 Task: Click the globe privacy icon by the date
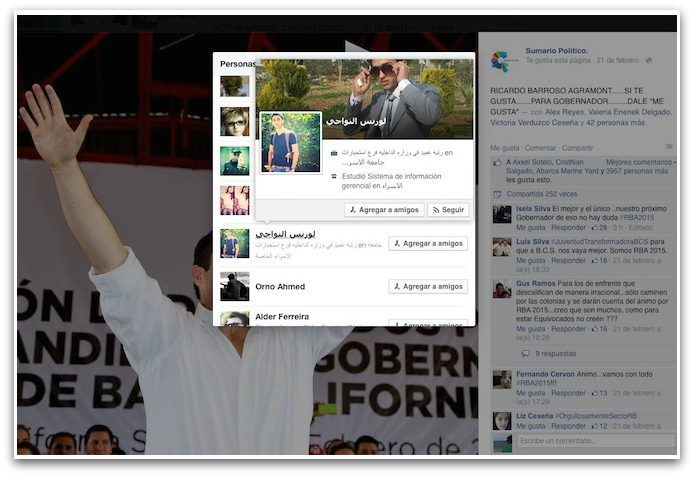(648, 61)
